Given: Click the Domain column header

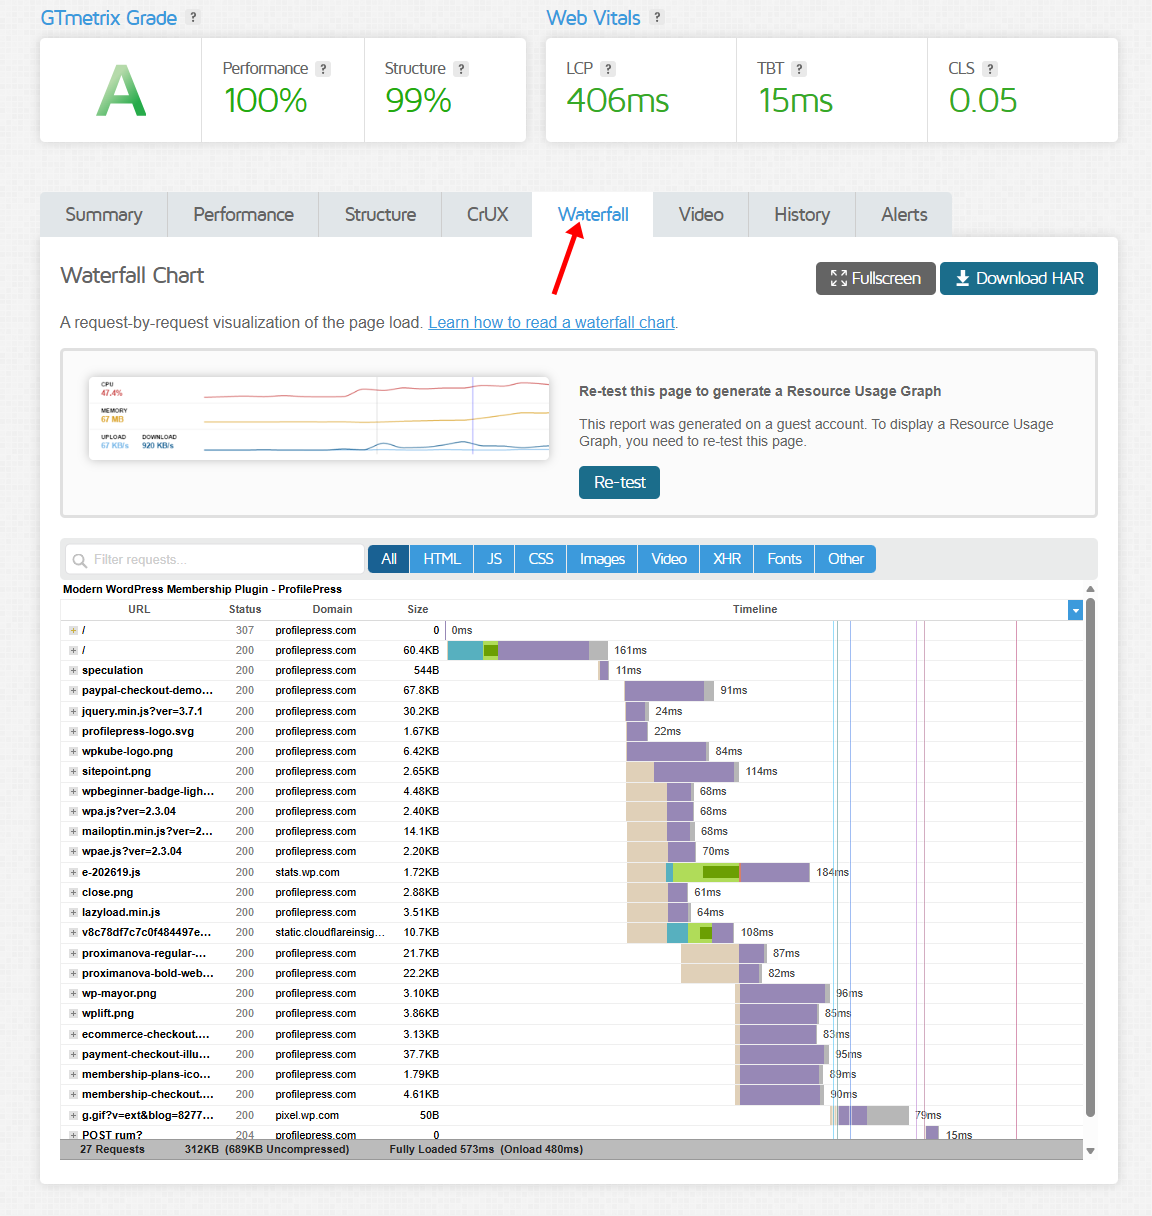Looking at the screenshot, I should [332, 610].
